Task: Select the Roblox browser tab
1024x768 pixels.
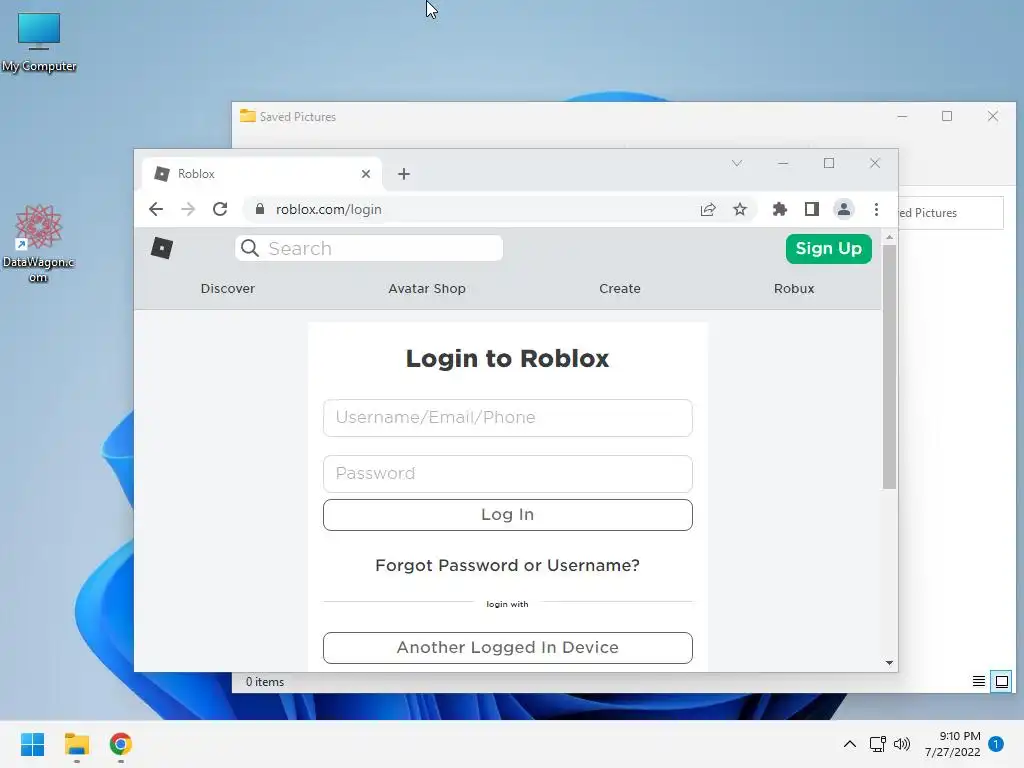Action: click(x=261, y=174)
